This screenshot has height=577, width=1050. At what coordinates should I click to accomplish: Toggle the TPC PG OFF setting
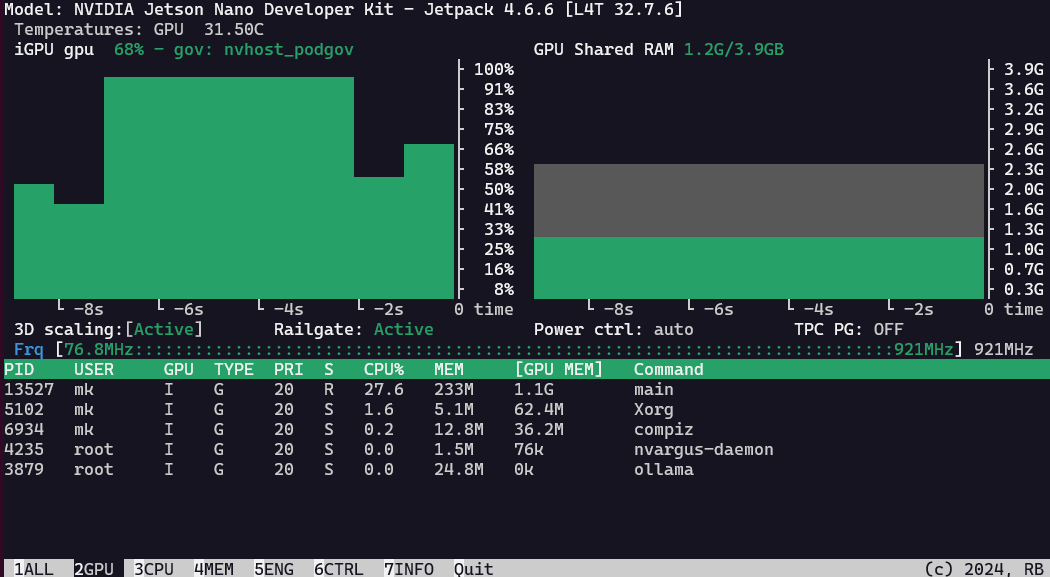click(x=888, y=329)
